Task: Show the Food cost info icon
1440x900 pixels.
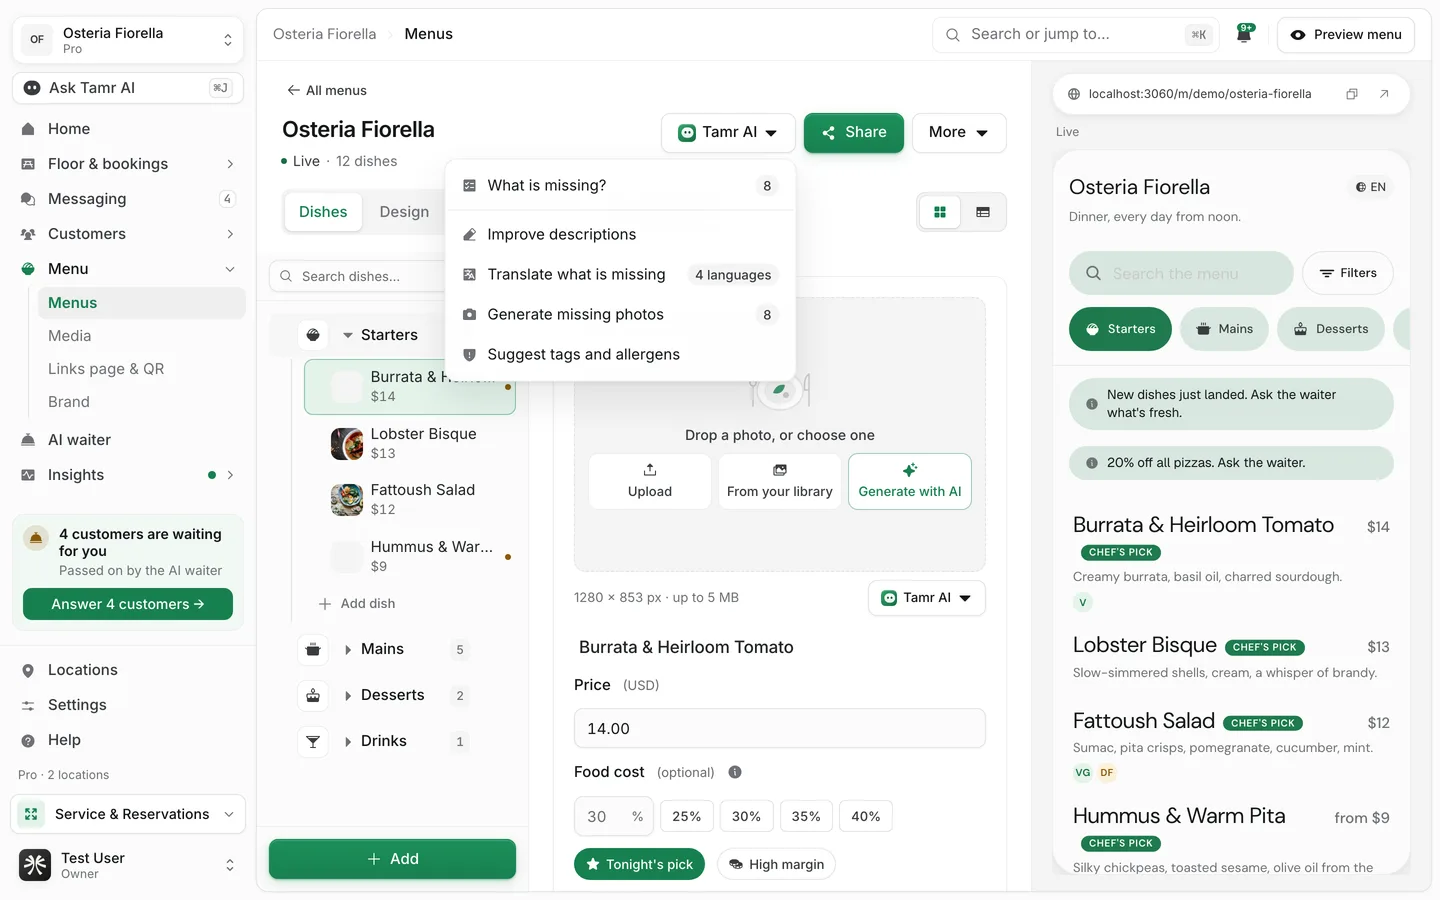Action: (735, 772)
